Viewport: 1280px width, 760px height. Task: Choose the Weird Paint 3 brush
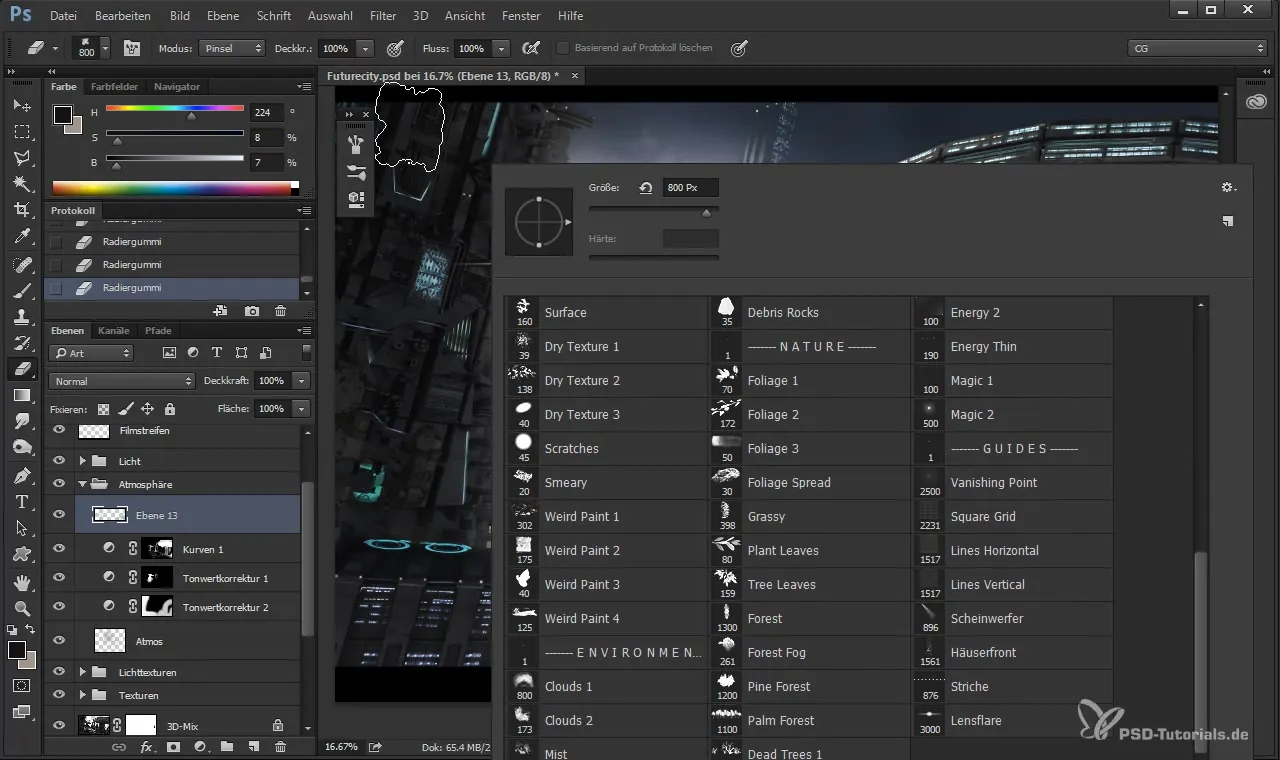click(607, 584)
